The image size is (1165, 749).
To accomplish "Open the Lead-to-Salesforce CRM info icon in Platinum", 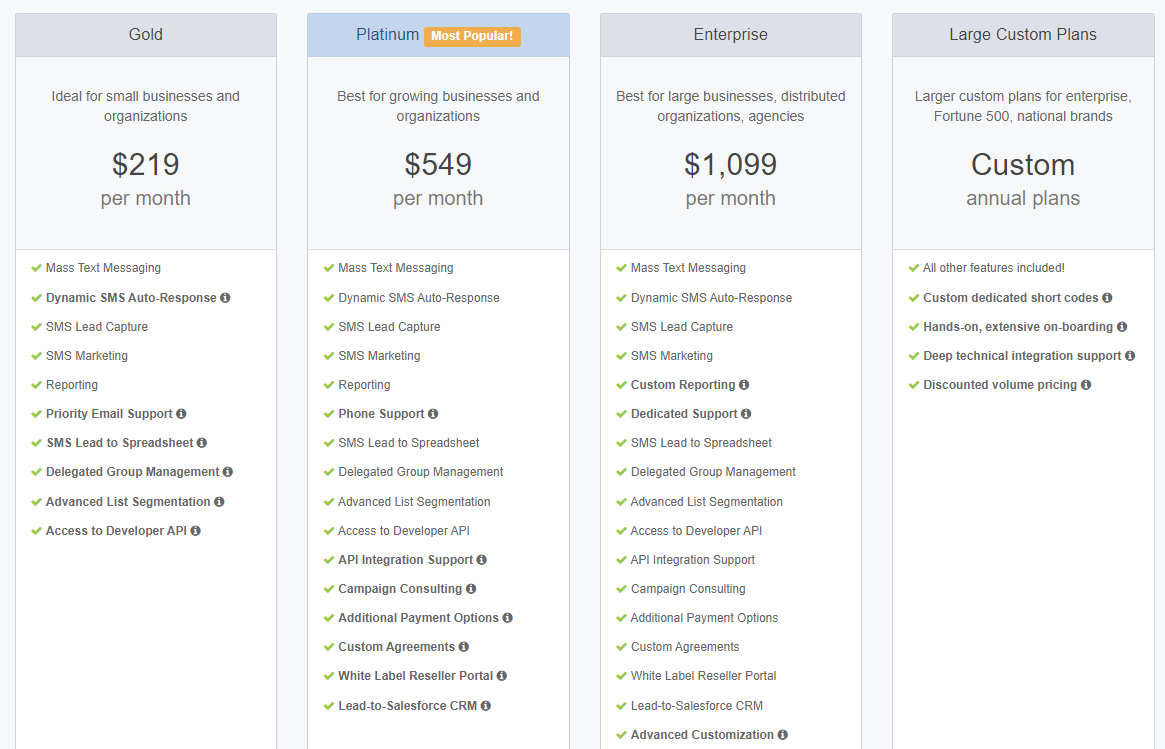I will click(x=485, y=705).
